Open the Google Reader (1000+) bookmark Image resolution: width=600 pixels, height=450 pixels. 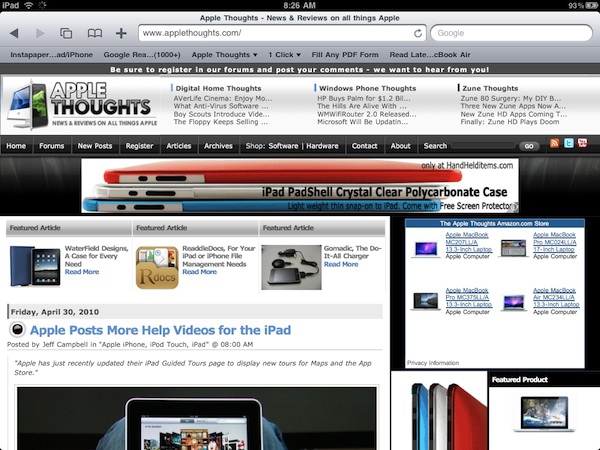click(142, 55)
